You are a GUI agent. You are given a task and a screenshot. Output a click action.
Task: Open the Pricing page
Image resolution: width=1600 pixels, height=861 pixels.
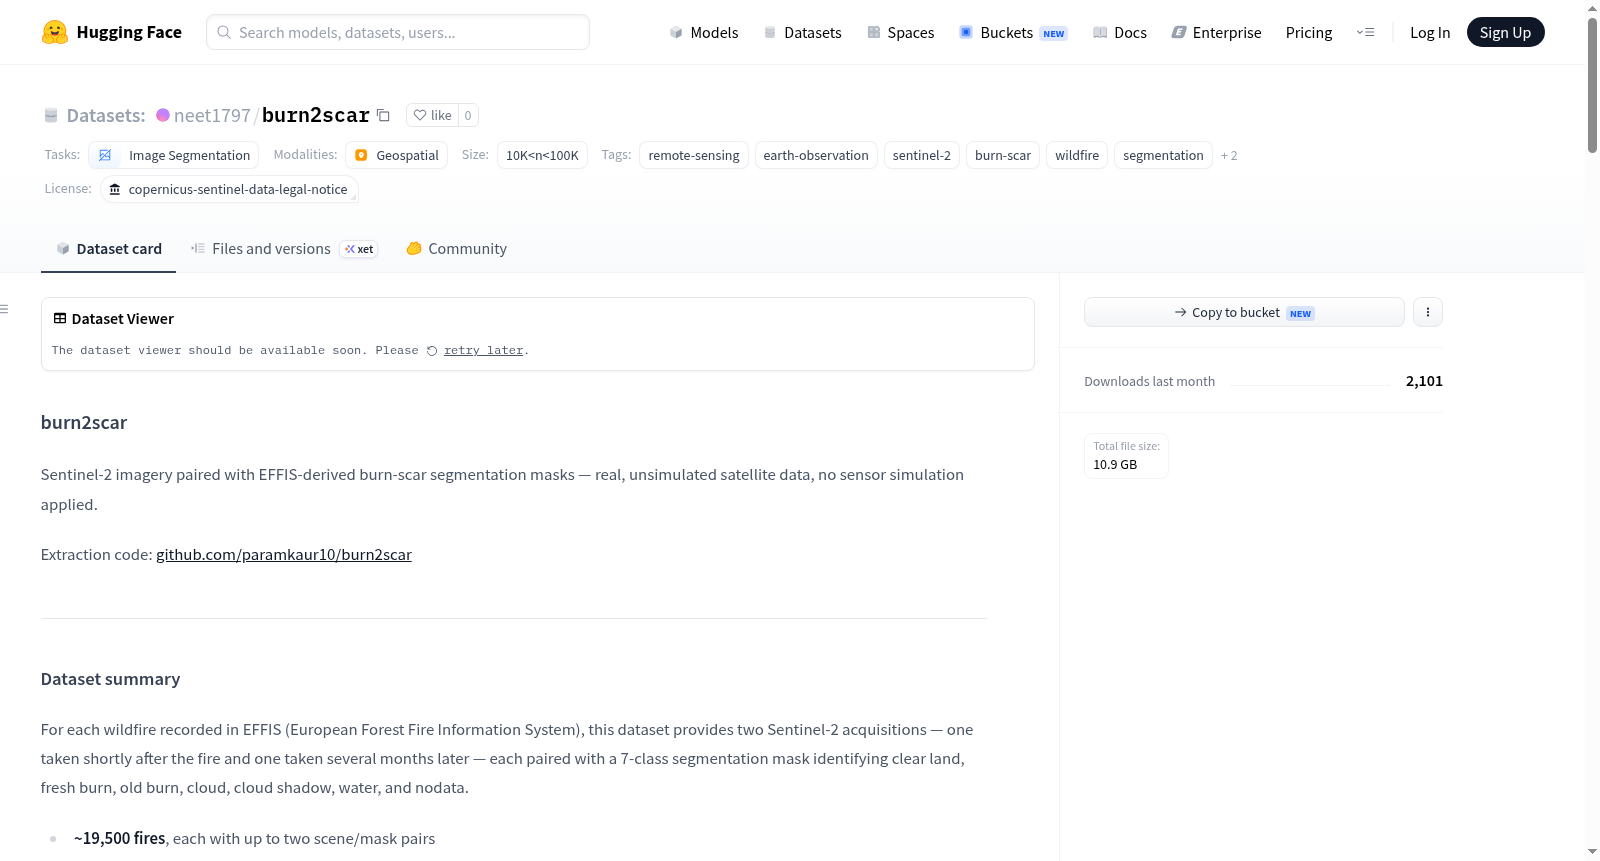(1309, 32)
